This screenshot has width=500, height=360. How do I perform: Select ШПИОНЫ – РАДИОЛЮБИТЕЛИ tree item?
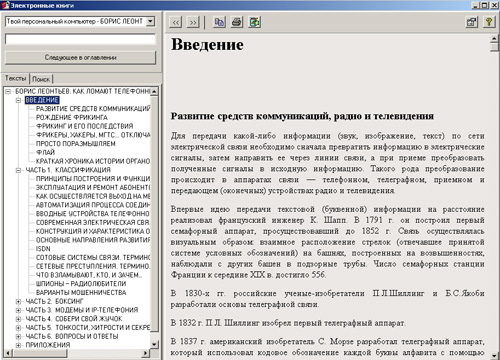pos(81,284)
